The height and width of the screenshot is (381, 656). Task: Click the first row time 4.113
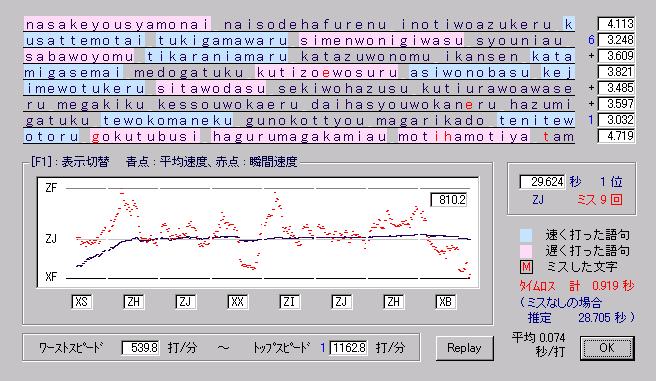tap(616, 24)
